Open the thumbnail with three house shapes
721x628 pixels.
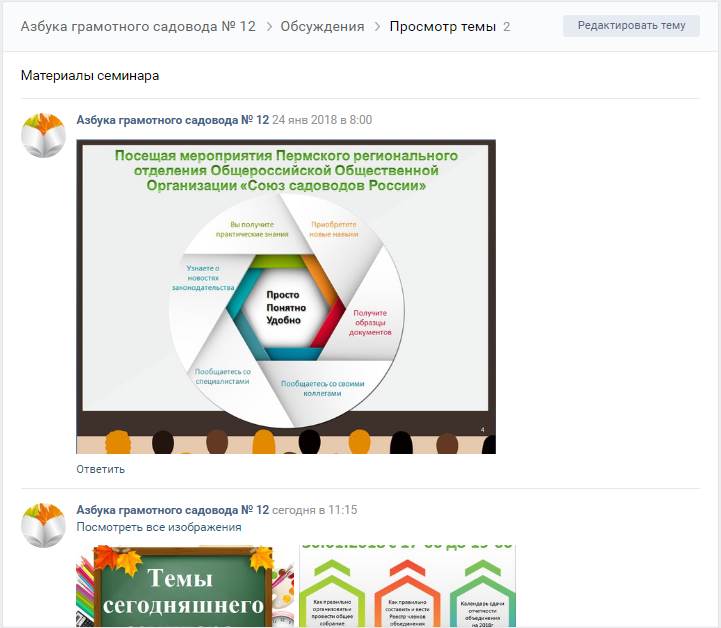pyautogui.click(x=407, y=586)
